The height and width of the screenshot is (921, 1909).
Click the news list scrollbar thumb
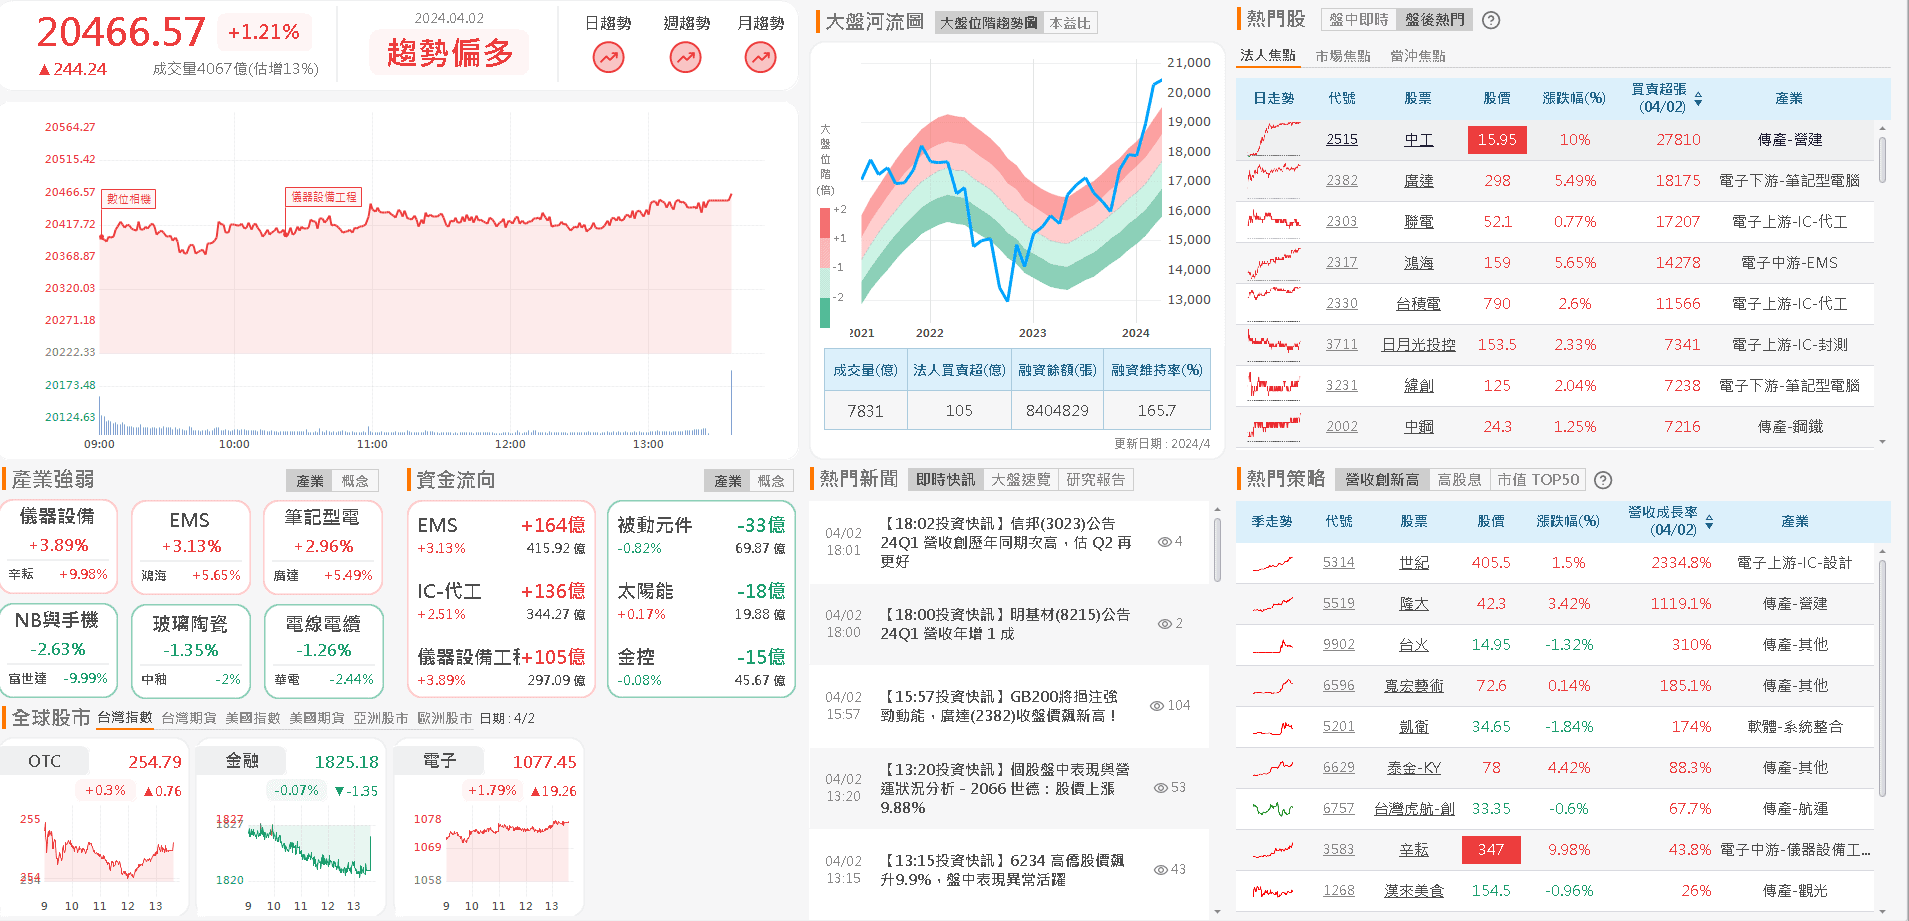point(1217,548)
